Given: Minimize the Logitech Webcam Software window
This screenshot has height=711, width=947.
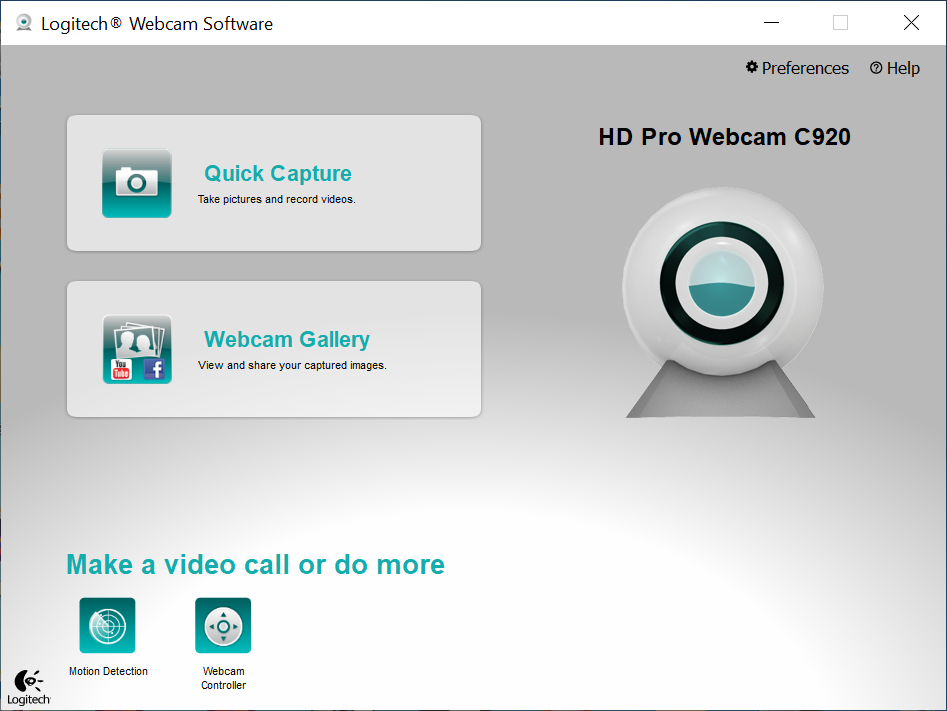Looking at the screenshot, I should [771, 23].
